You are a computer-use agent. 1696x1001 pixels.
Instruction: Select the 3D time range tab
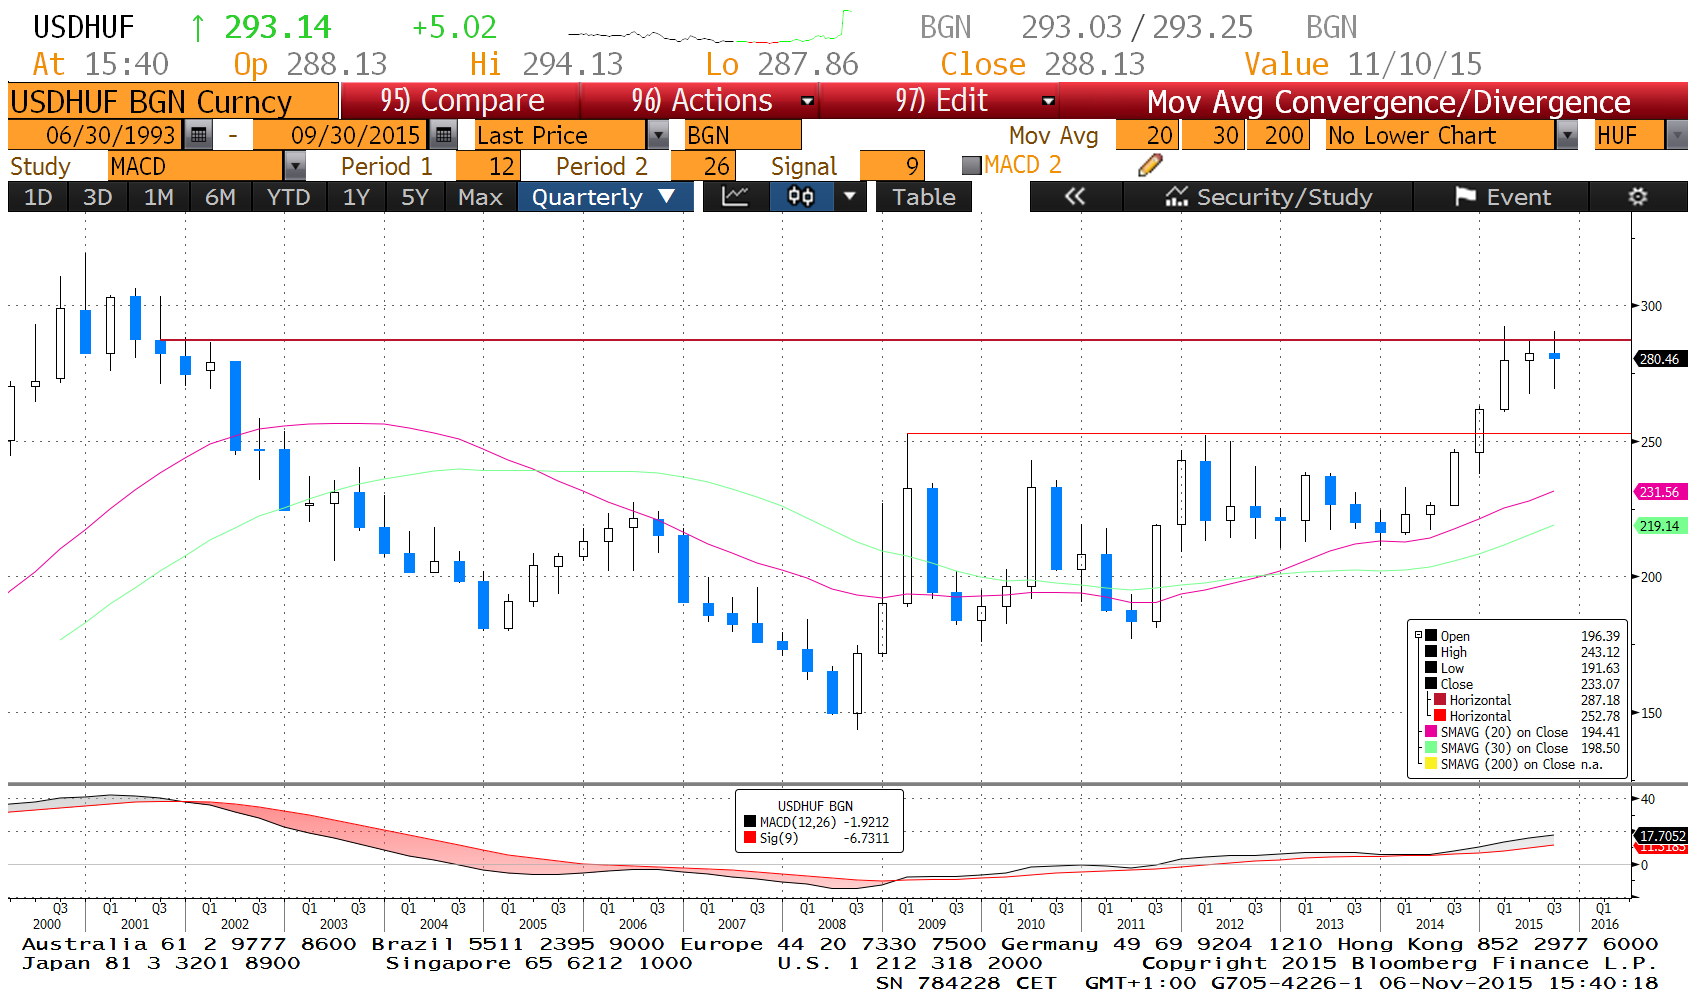tap(97, 197)
